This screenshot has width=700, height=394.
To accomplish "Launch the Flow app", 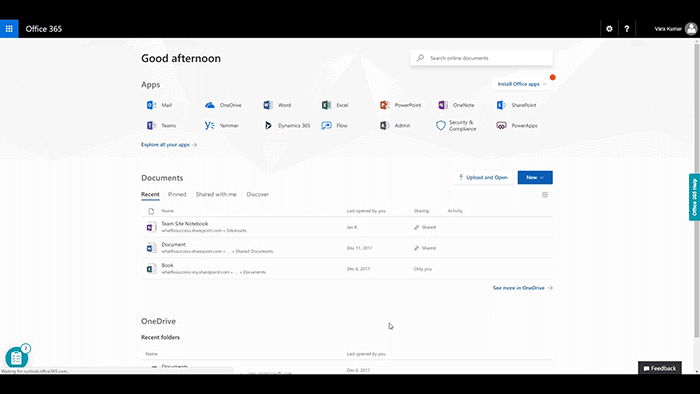I will coord(334,125).
